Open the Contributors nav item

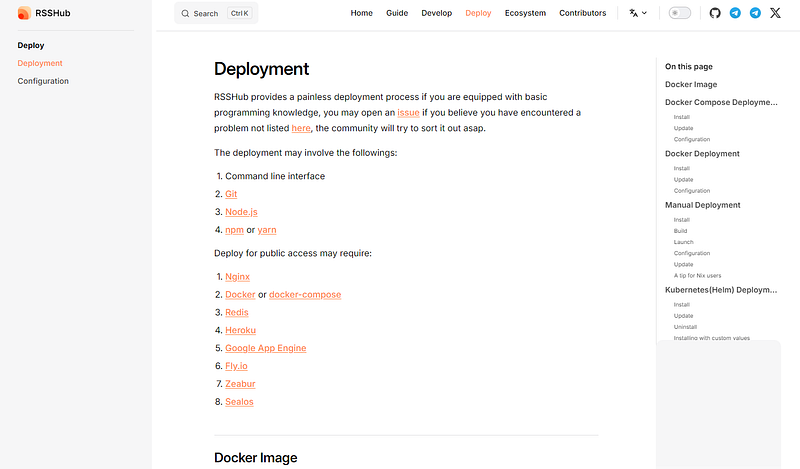pyautogui.click(x=583, y=13)
